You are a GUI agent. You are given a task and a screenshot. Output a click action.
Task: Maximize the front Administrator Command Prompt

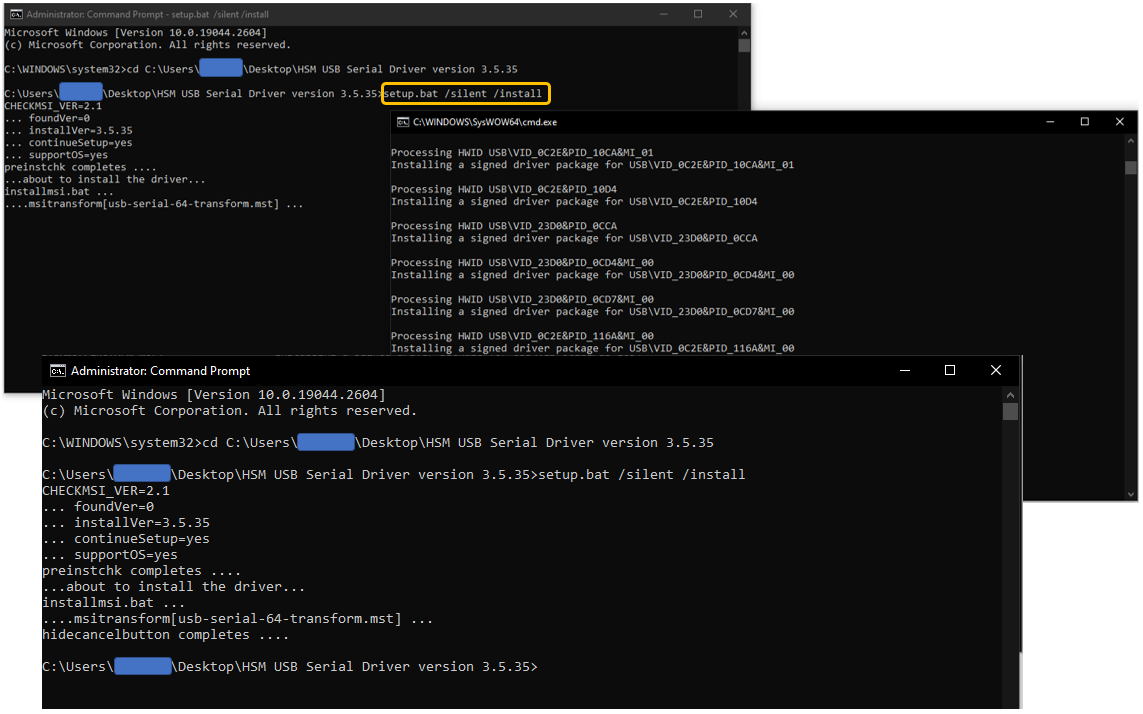(950, 369)
